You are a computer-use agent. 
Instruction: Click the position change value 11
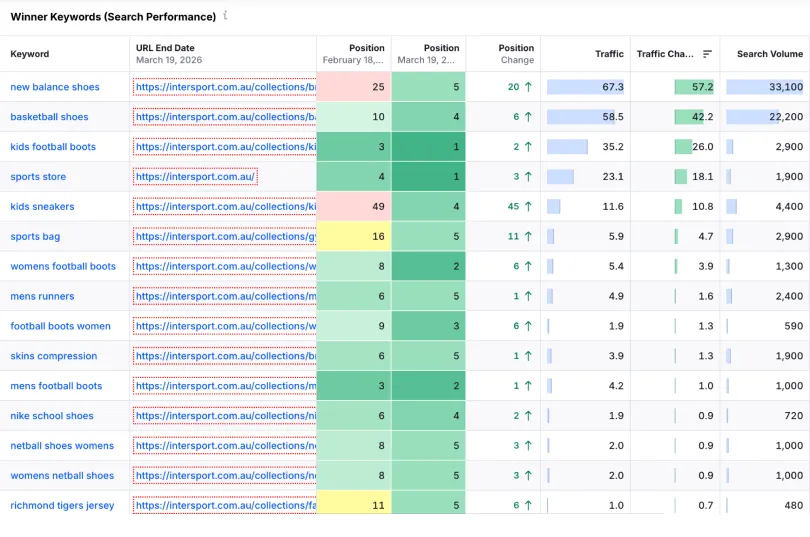(513, 236)
